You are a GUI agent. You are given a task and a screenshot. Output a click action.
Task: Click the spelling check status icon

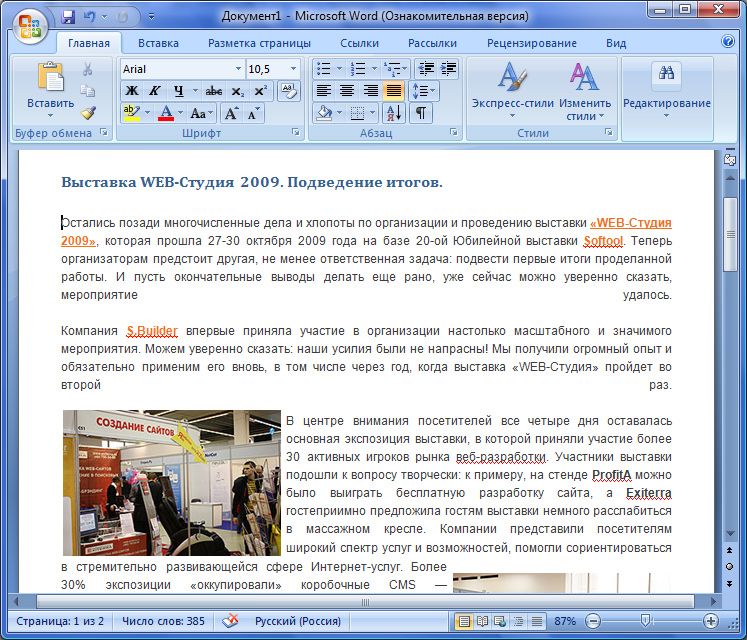point(230,621)
